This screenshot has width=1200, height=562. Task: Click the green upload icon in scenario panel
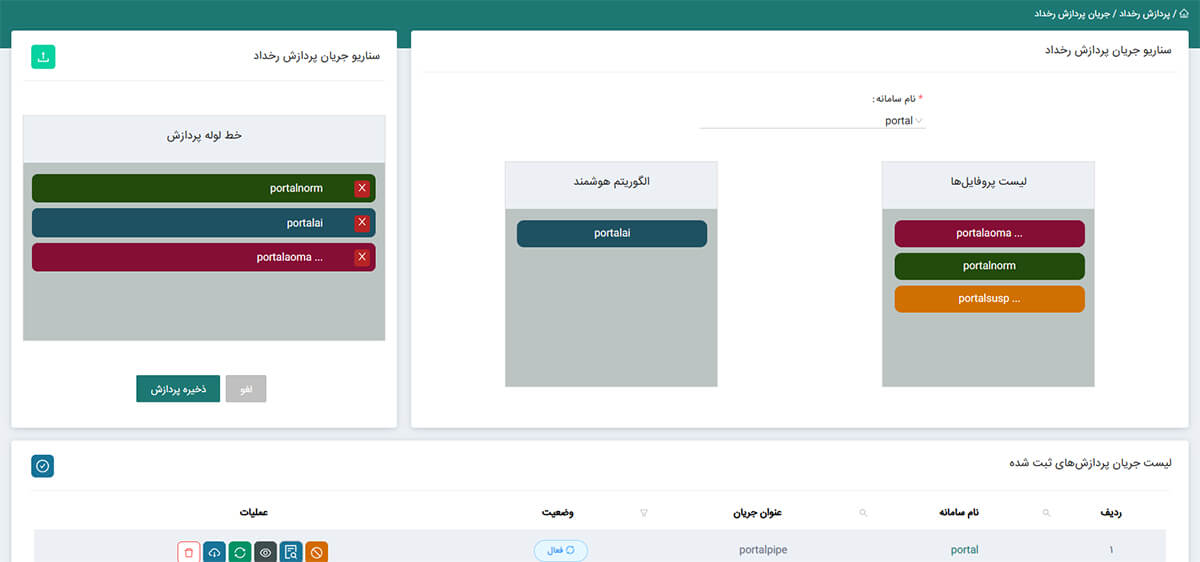coord(43,57)
